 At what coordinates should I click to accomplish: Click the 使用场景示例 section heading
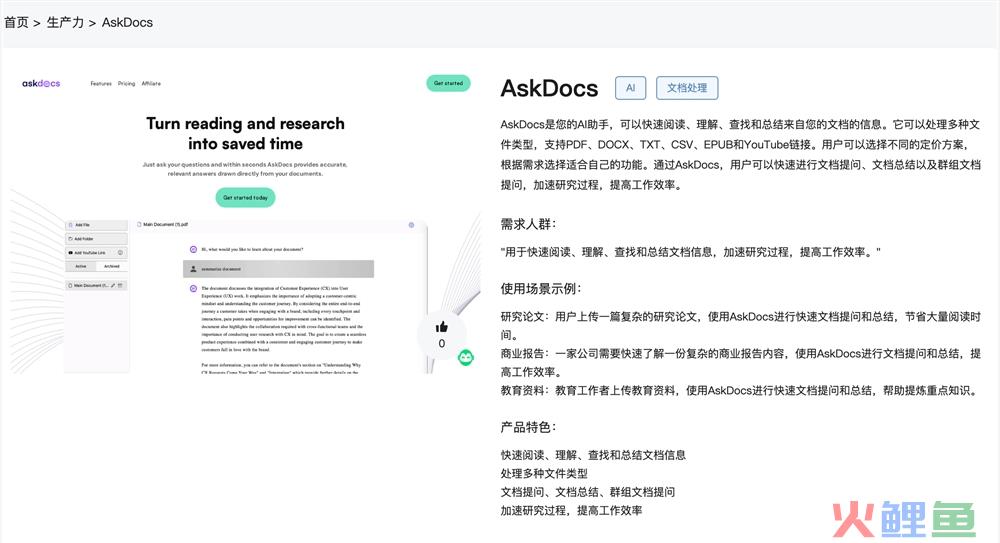(x=541, y=288)
